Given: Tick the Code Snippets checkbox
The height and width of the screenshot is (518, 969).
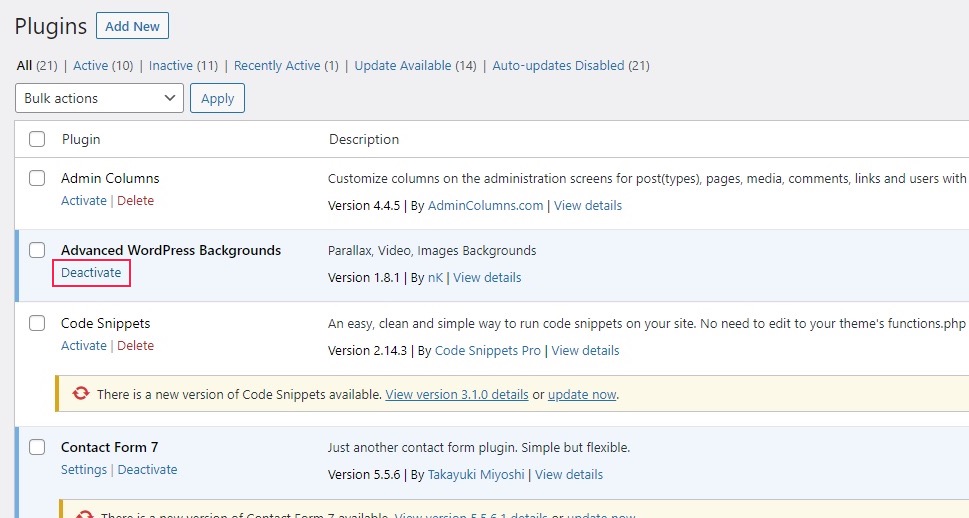Looking at the screenshot, I should (37, 323).
